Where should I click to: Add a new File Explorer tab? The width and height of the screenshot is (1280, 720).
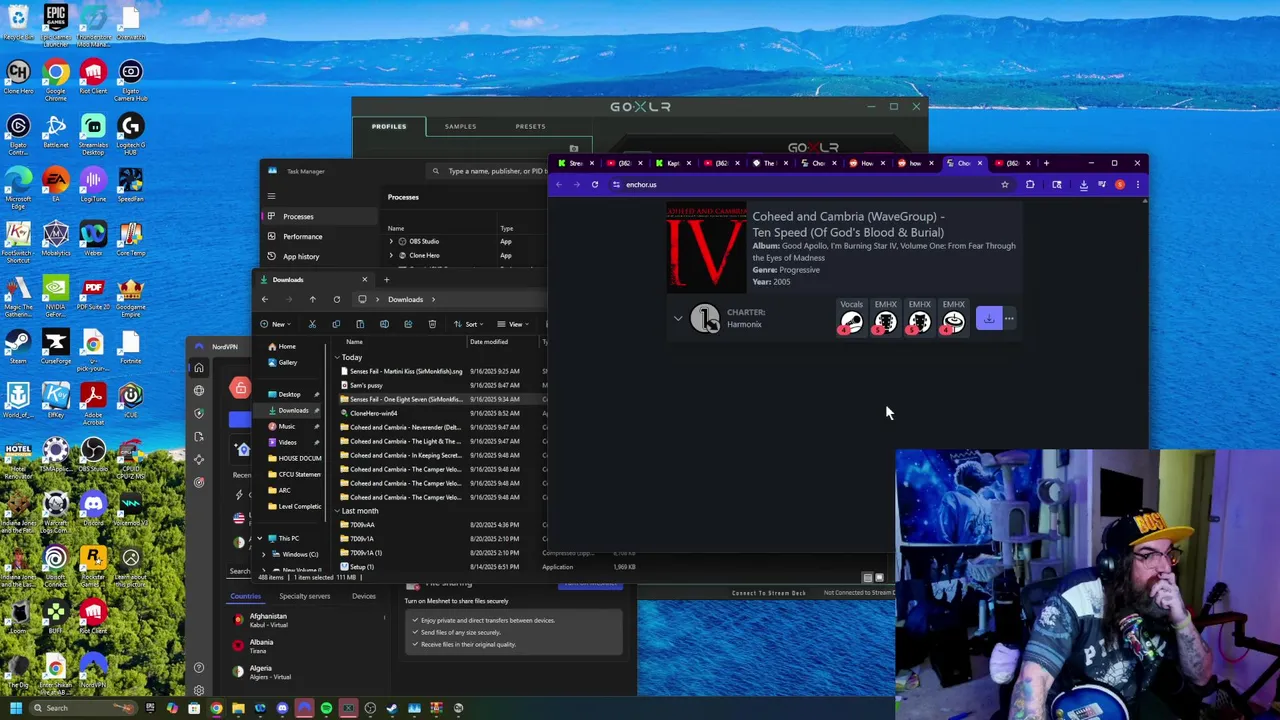coord(386,280)
